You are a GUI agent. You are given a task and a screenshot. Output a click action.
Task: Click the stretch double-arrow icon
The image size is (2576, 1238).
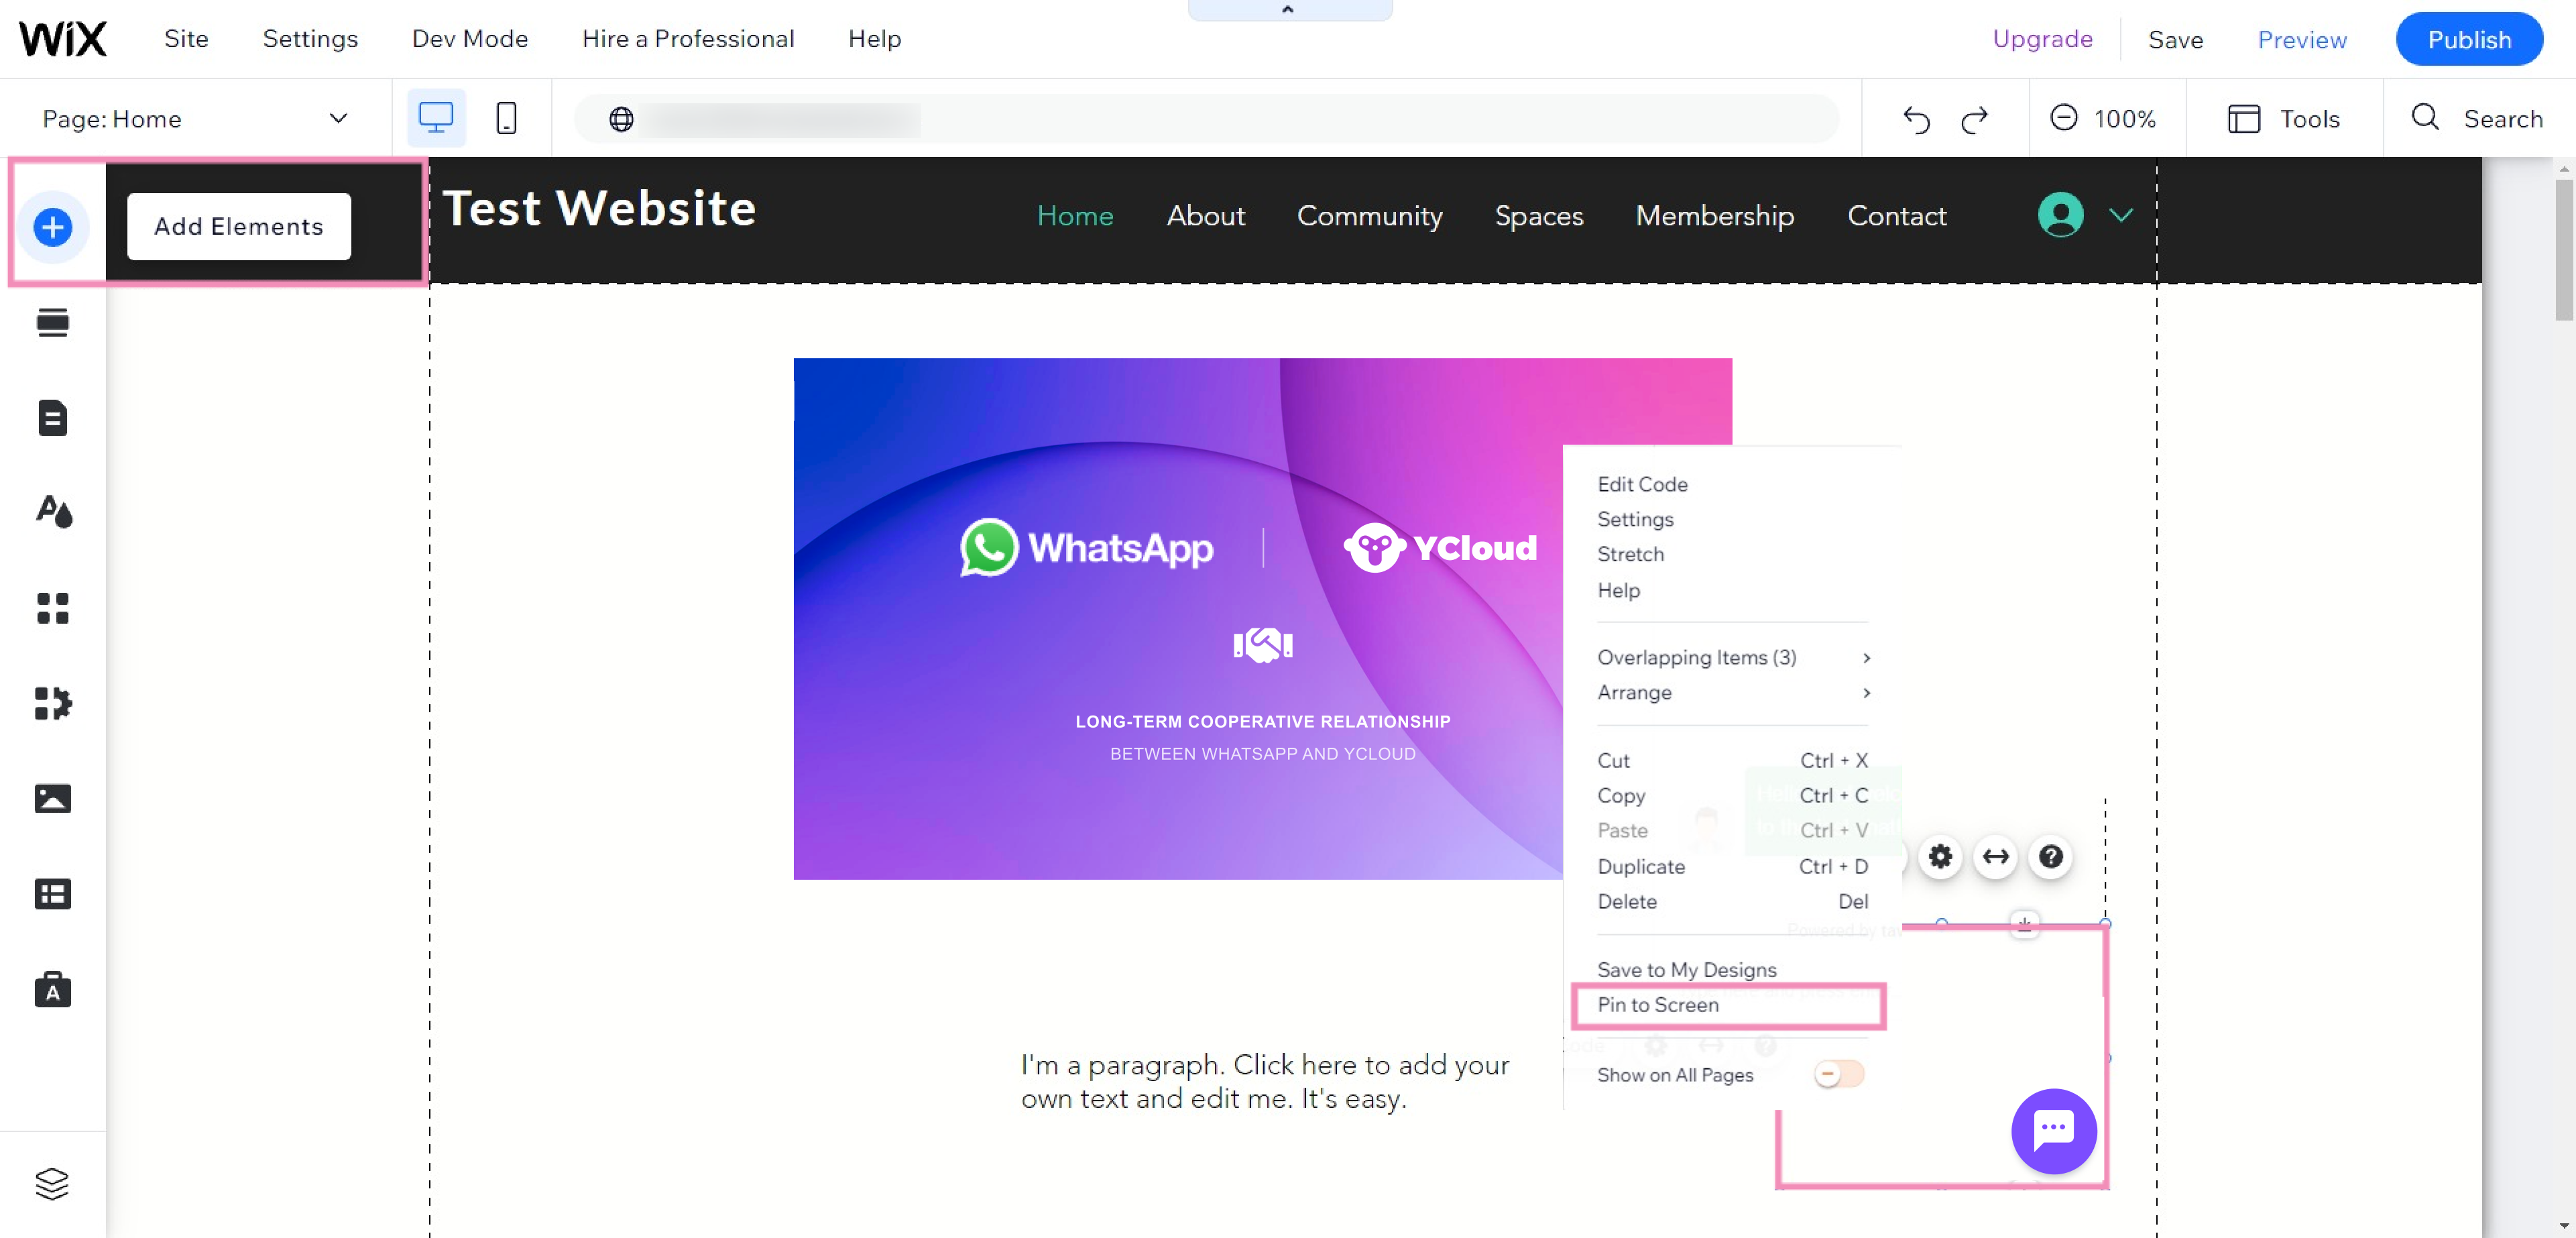(1995, 856)
